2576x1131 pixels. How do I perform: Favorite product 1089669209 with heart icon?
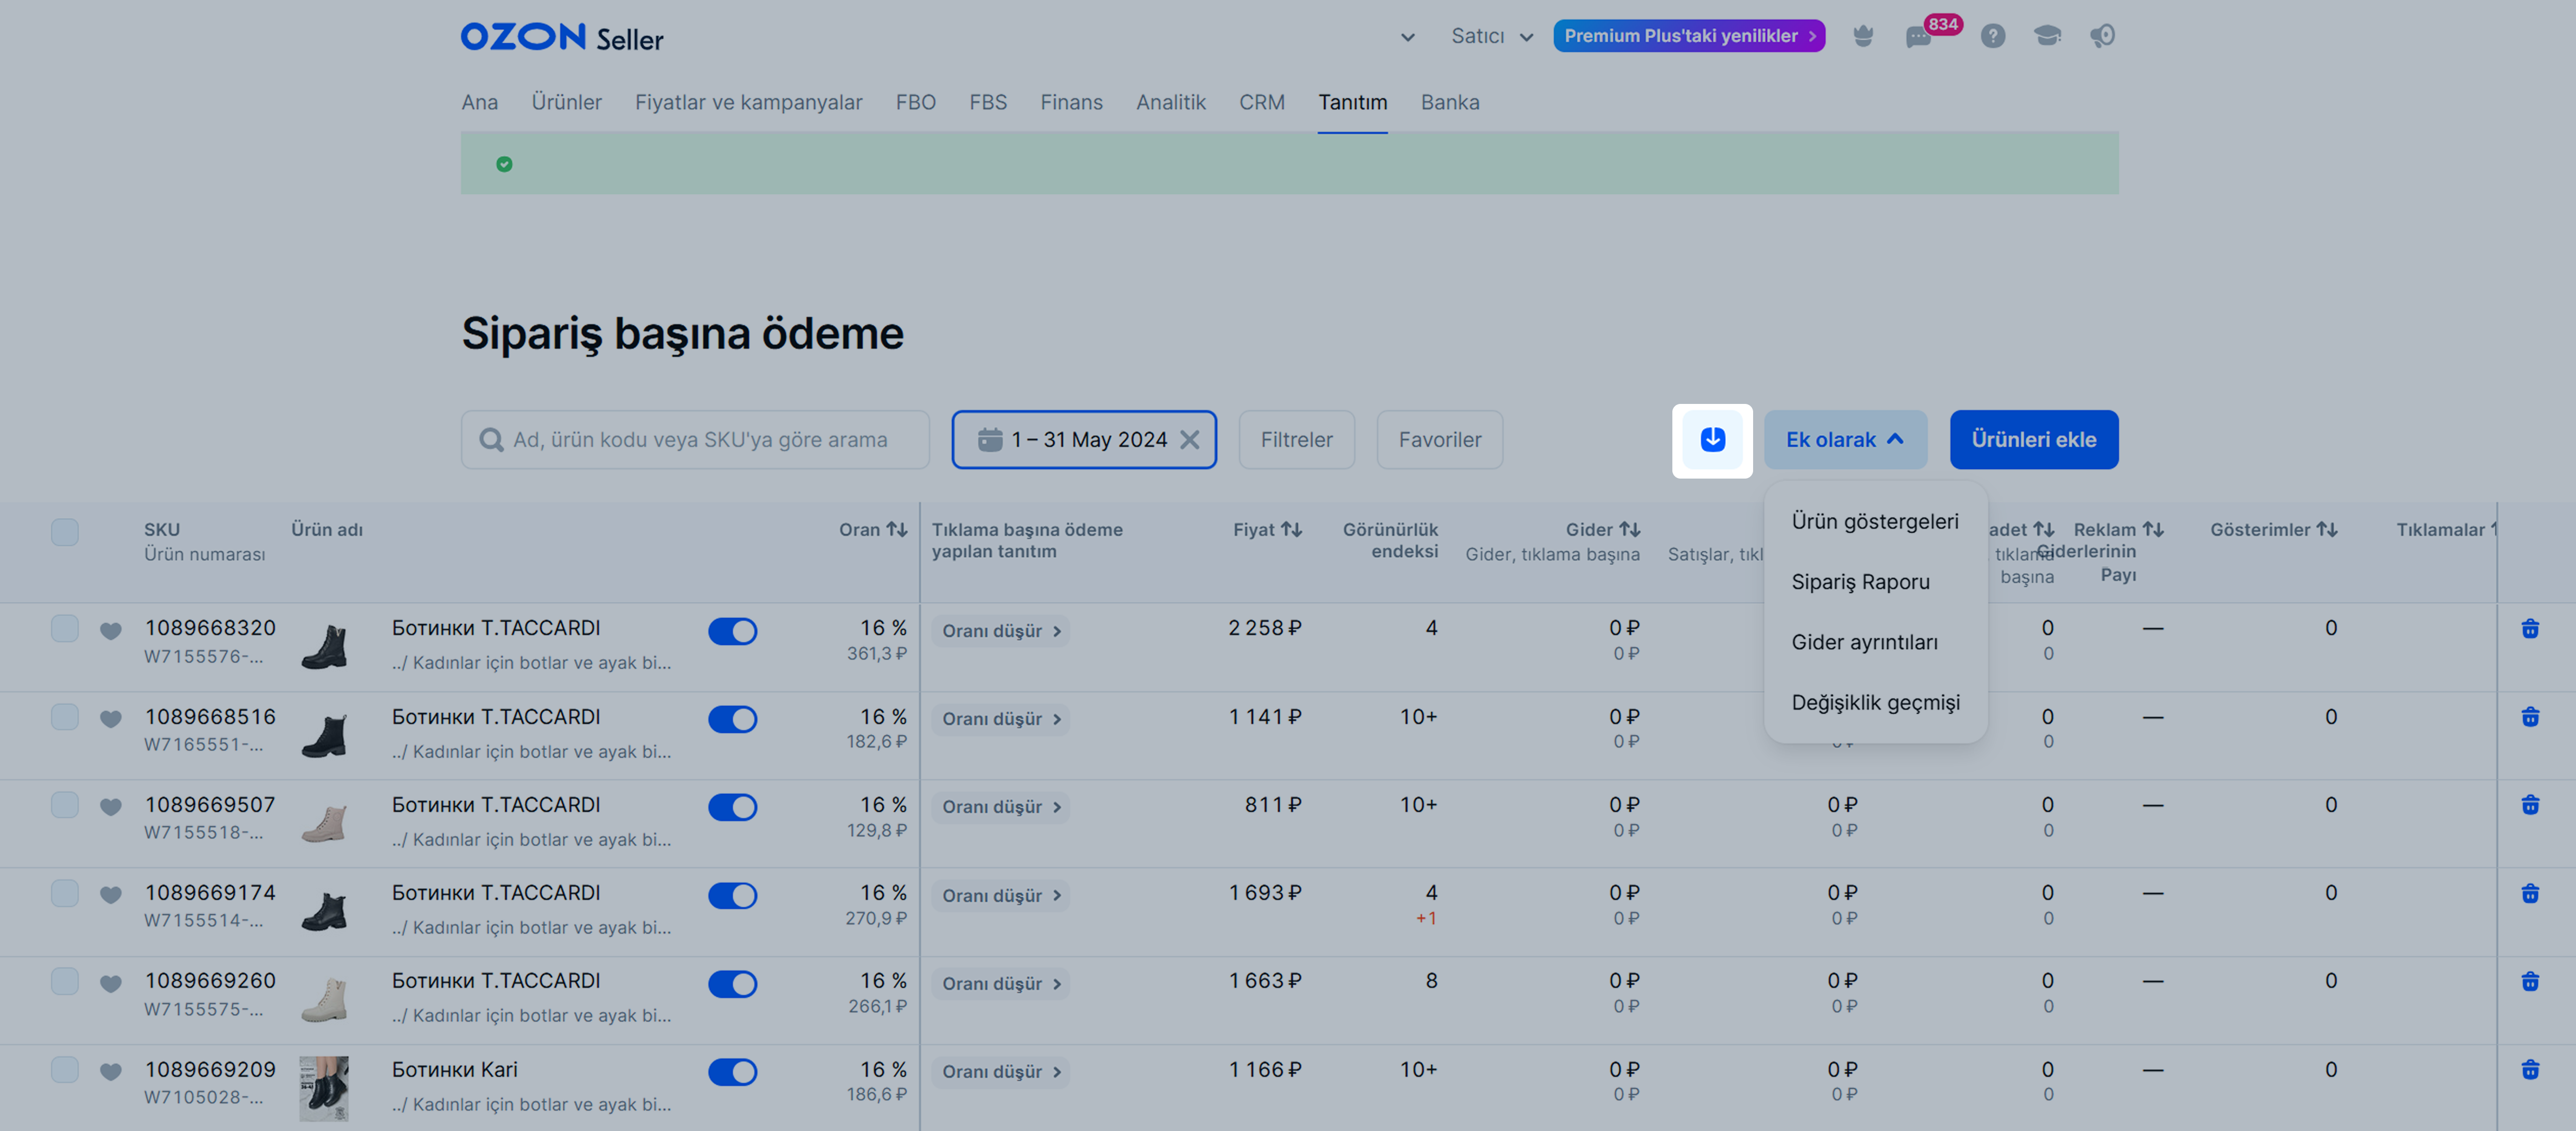coord(111,1071)
